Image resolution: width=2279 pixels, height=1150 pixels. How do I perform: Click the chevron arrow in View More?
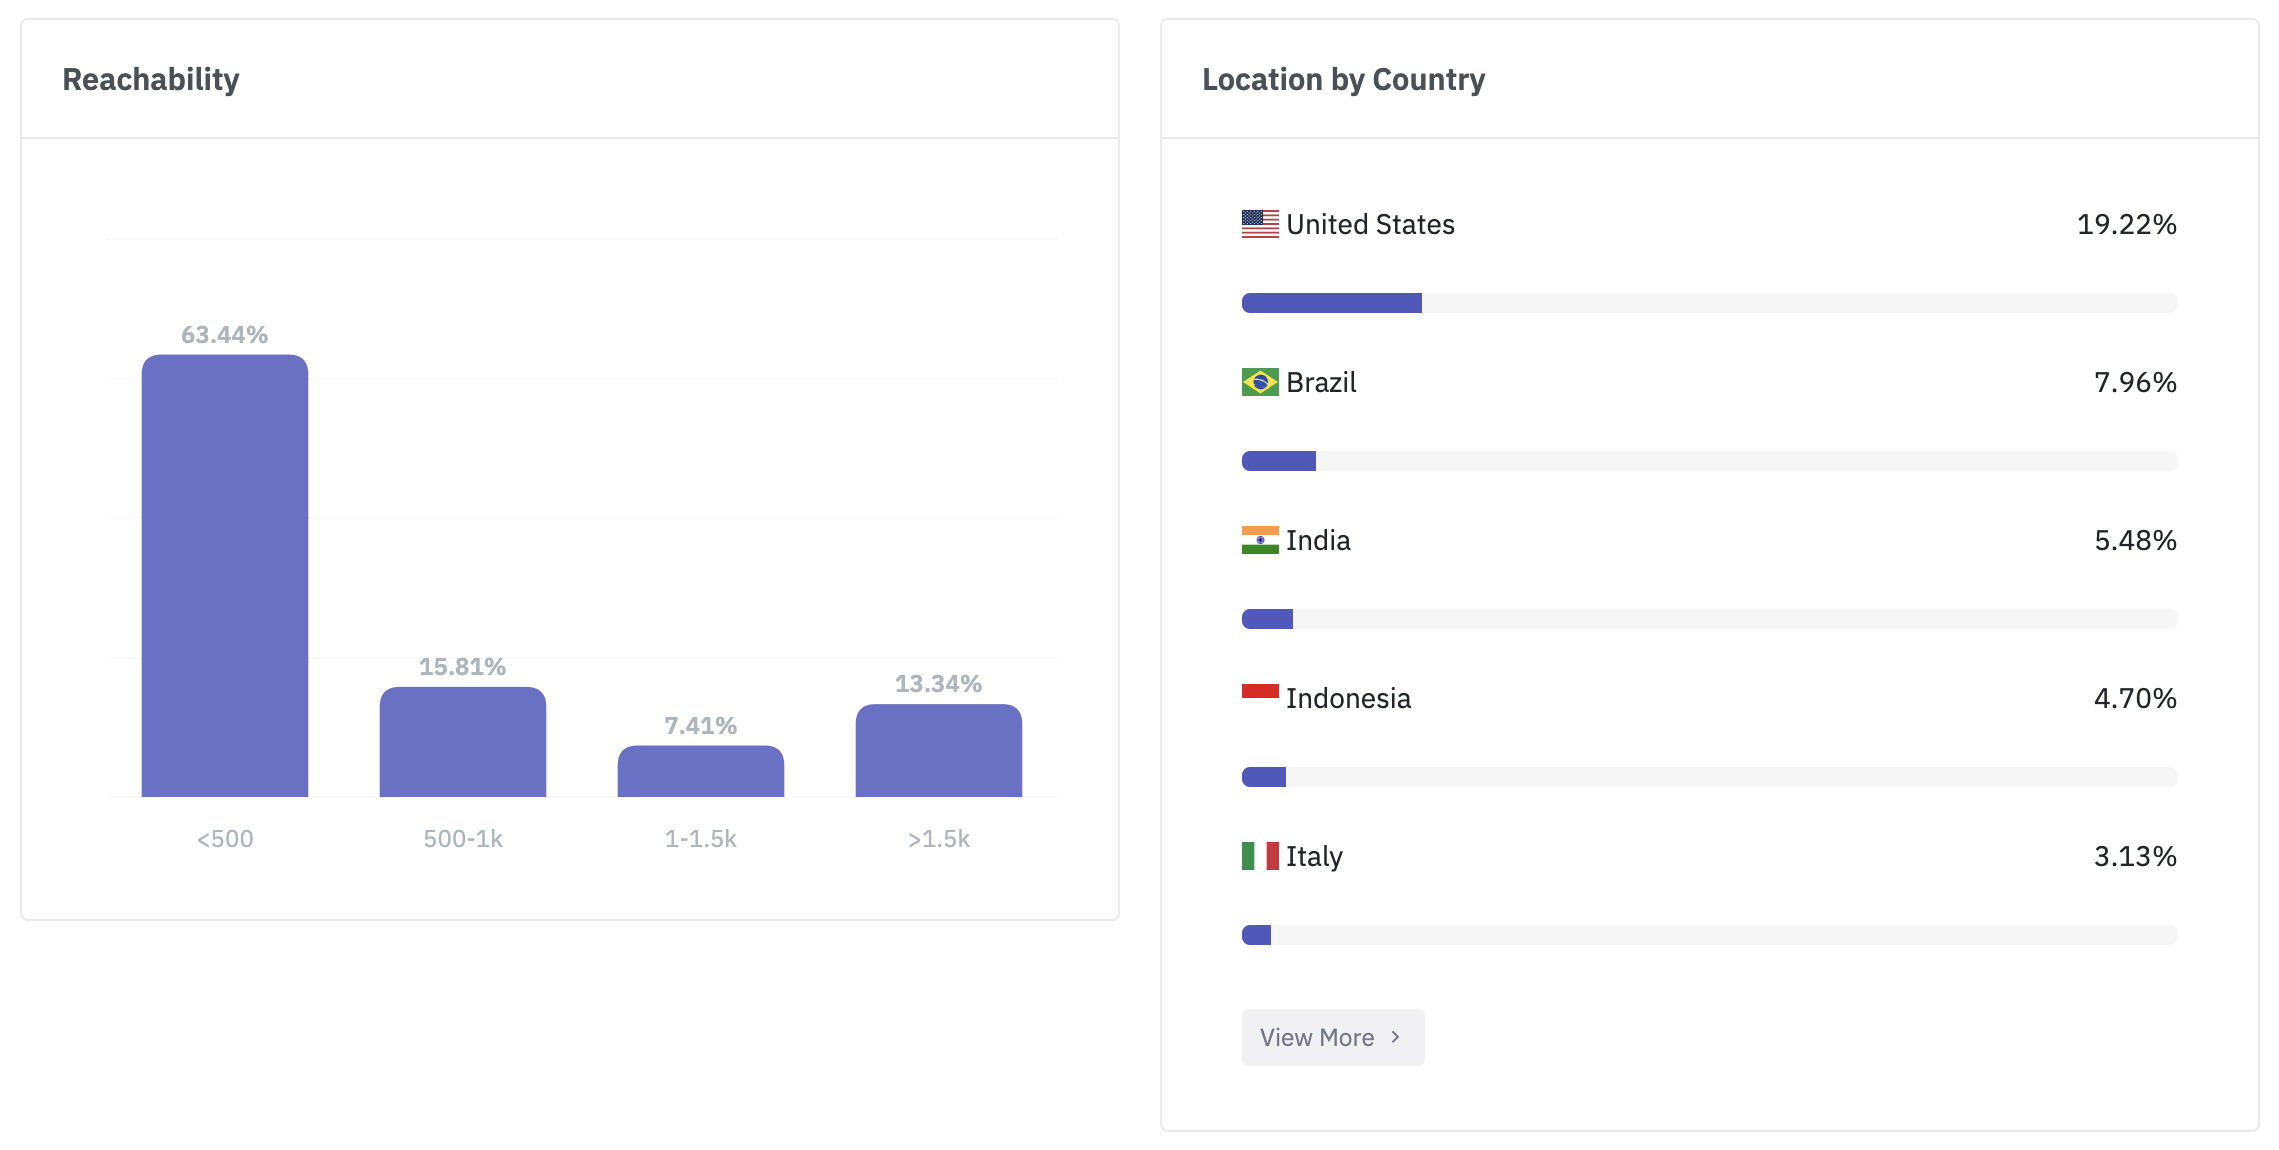click(x=1395, y=1037)
